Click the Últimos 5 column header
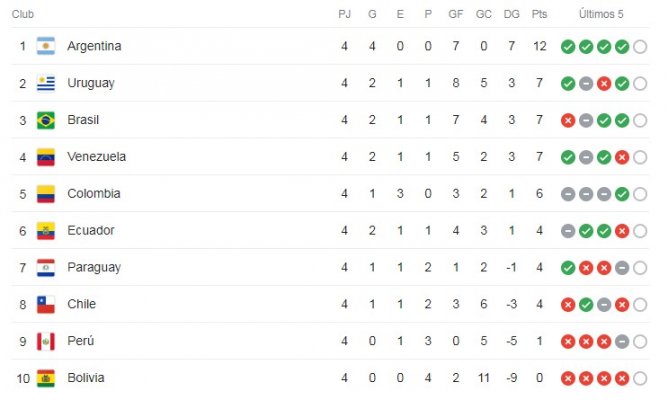Screen dimensions: 668x400 601,14
